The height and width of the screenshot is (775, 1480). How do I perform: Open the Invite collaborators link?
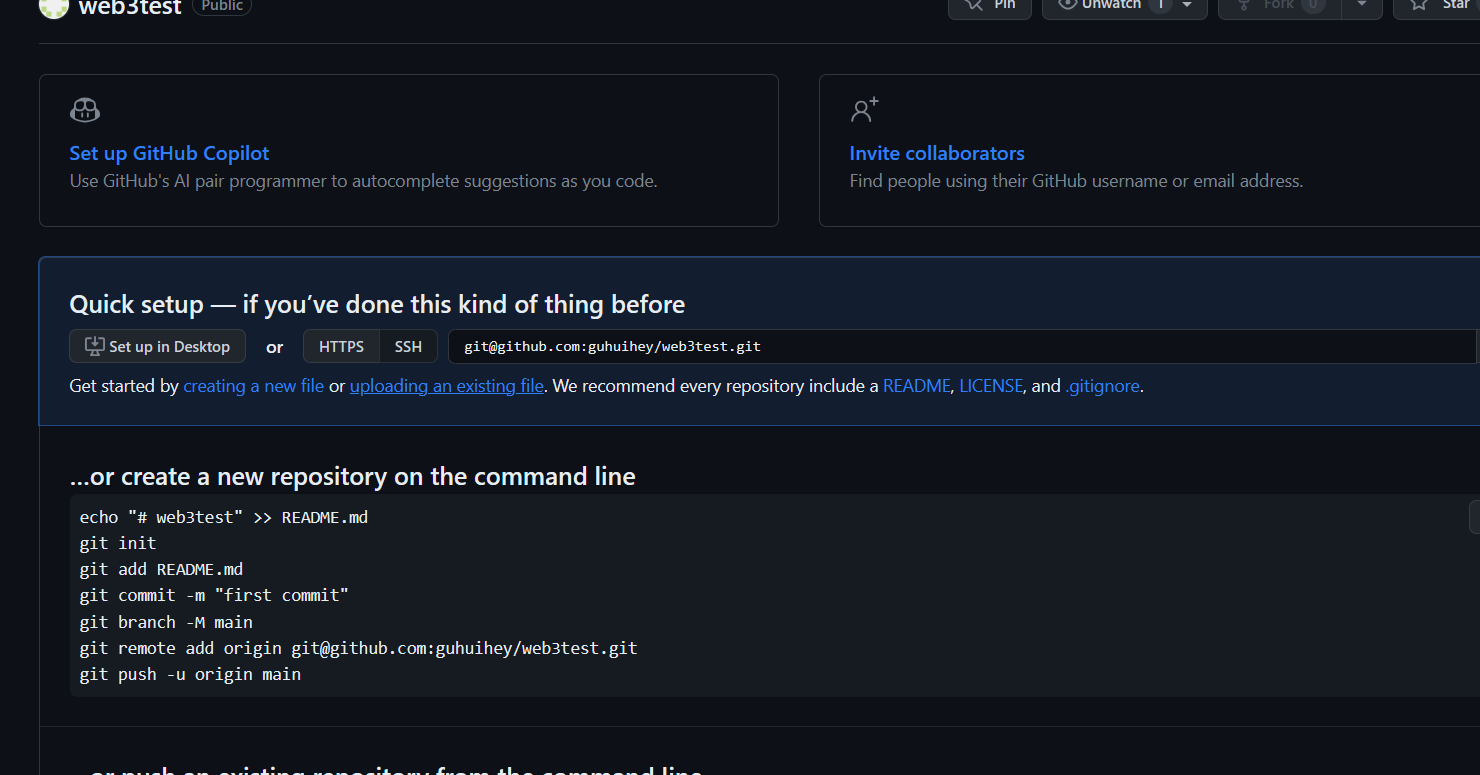click(937, 153)
